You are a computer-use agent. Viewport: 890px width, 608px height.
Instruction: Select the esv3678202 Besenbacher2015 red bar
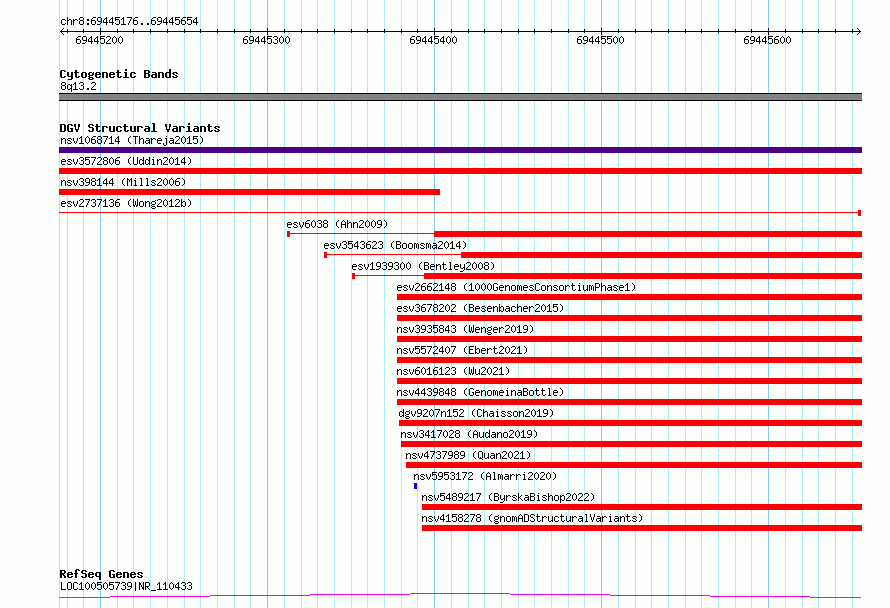[x=629, y=318]
